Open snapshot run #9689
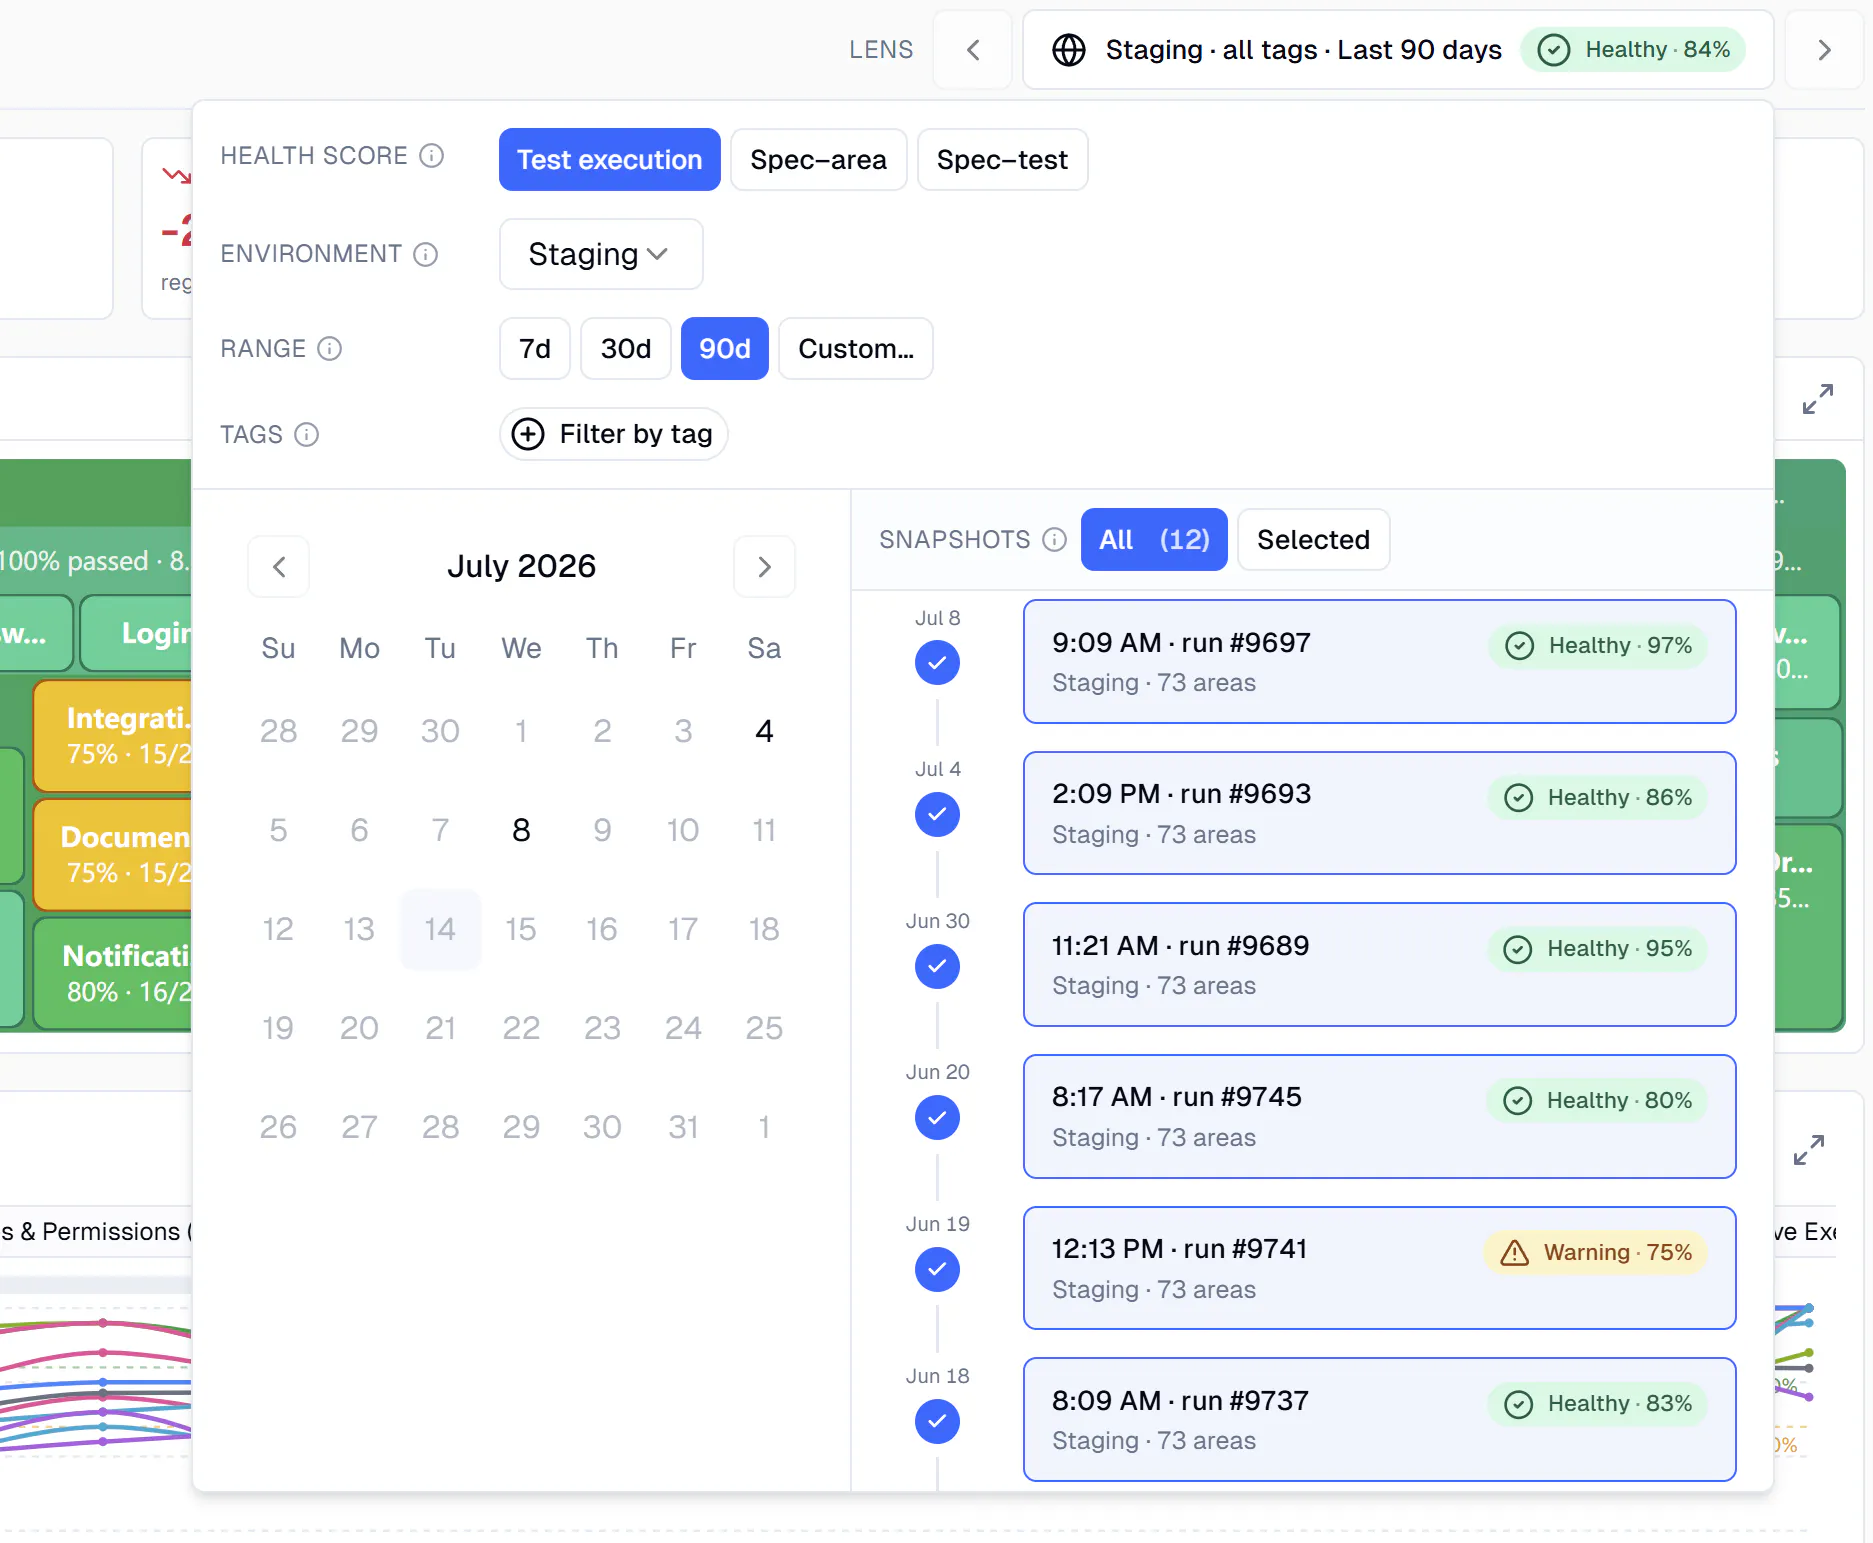Screen dimensions: 1873x1543 click(x=1379, y=965)
